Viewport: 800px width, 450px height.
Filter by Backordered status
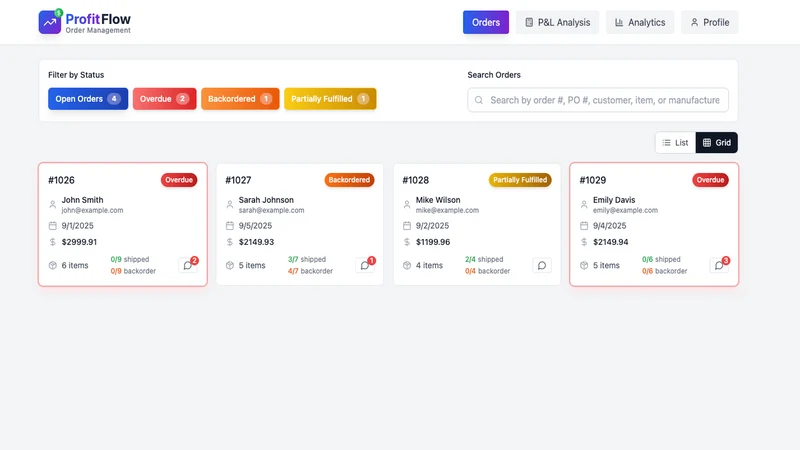point(240,99)
